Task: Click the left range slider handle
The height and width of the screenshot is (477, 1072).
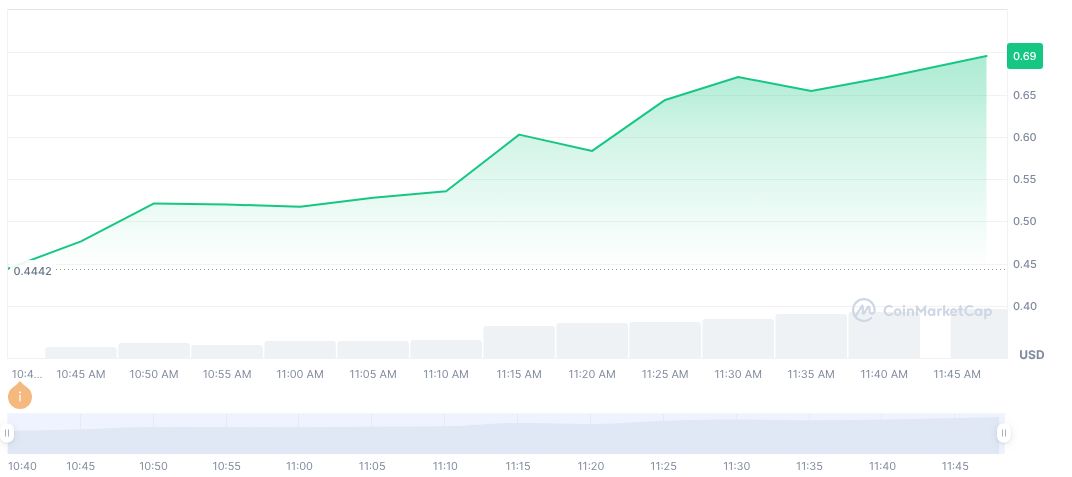Action: point(7,433)
